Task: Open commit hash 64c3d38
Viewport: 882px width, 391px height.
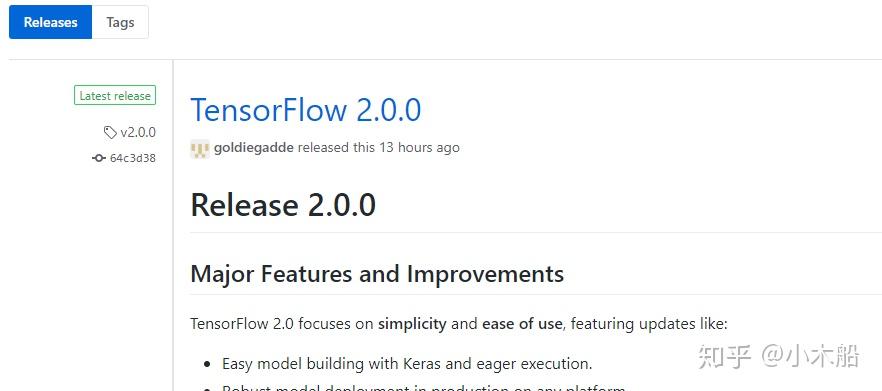Action: coord(133,158)
